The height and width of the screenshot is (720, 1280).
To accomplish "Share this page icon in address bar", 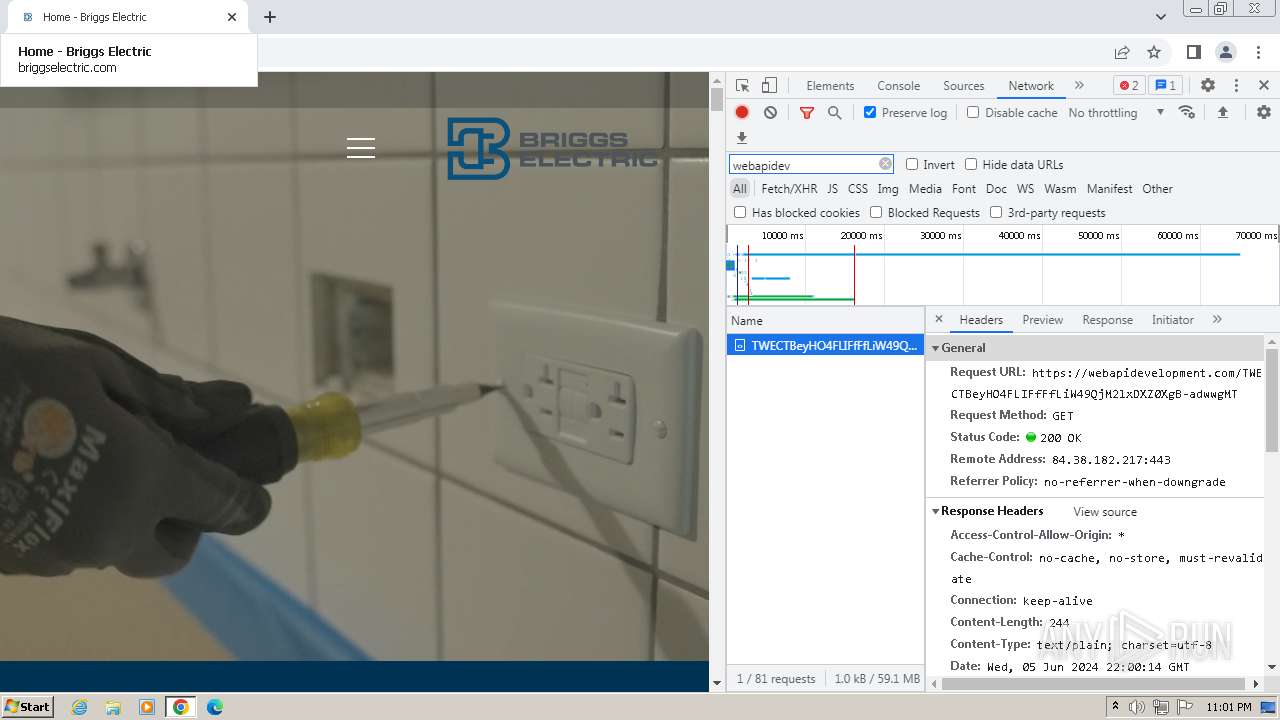I will coord(1122,52).
